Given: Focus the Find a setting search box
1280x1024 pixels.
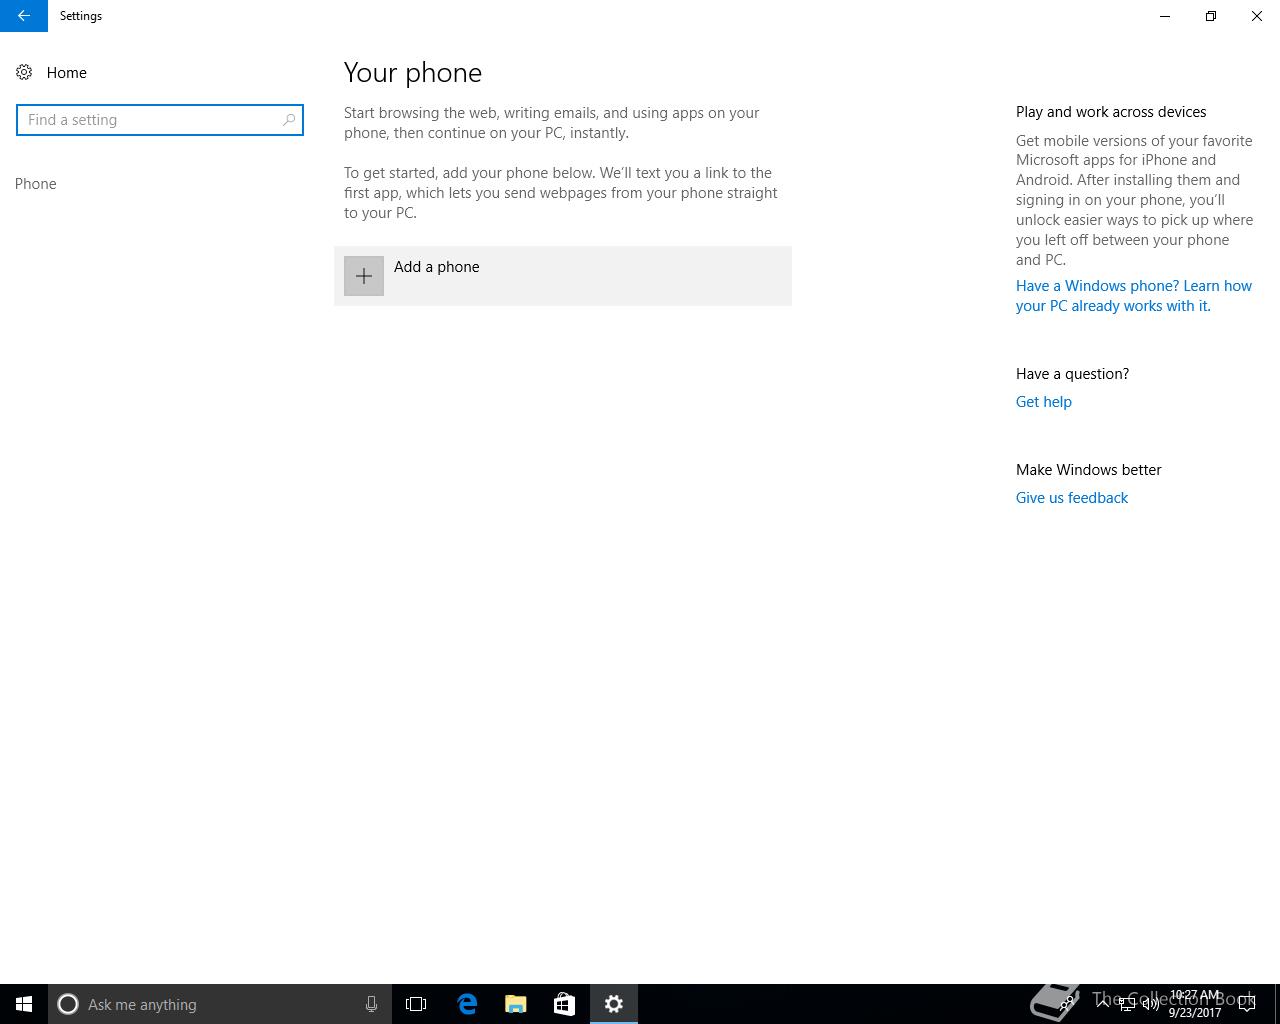Looking at the screenshot, I should click(x=160, y=120).
